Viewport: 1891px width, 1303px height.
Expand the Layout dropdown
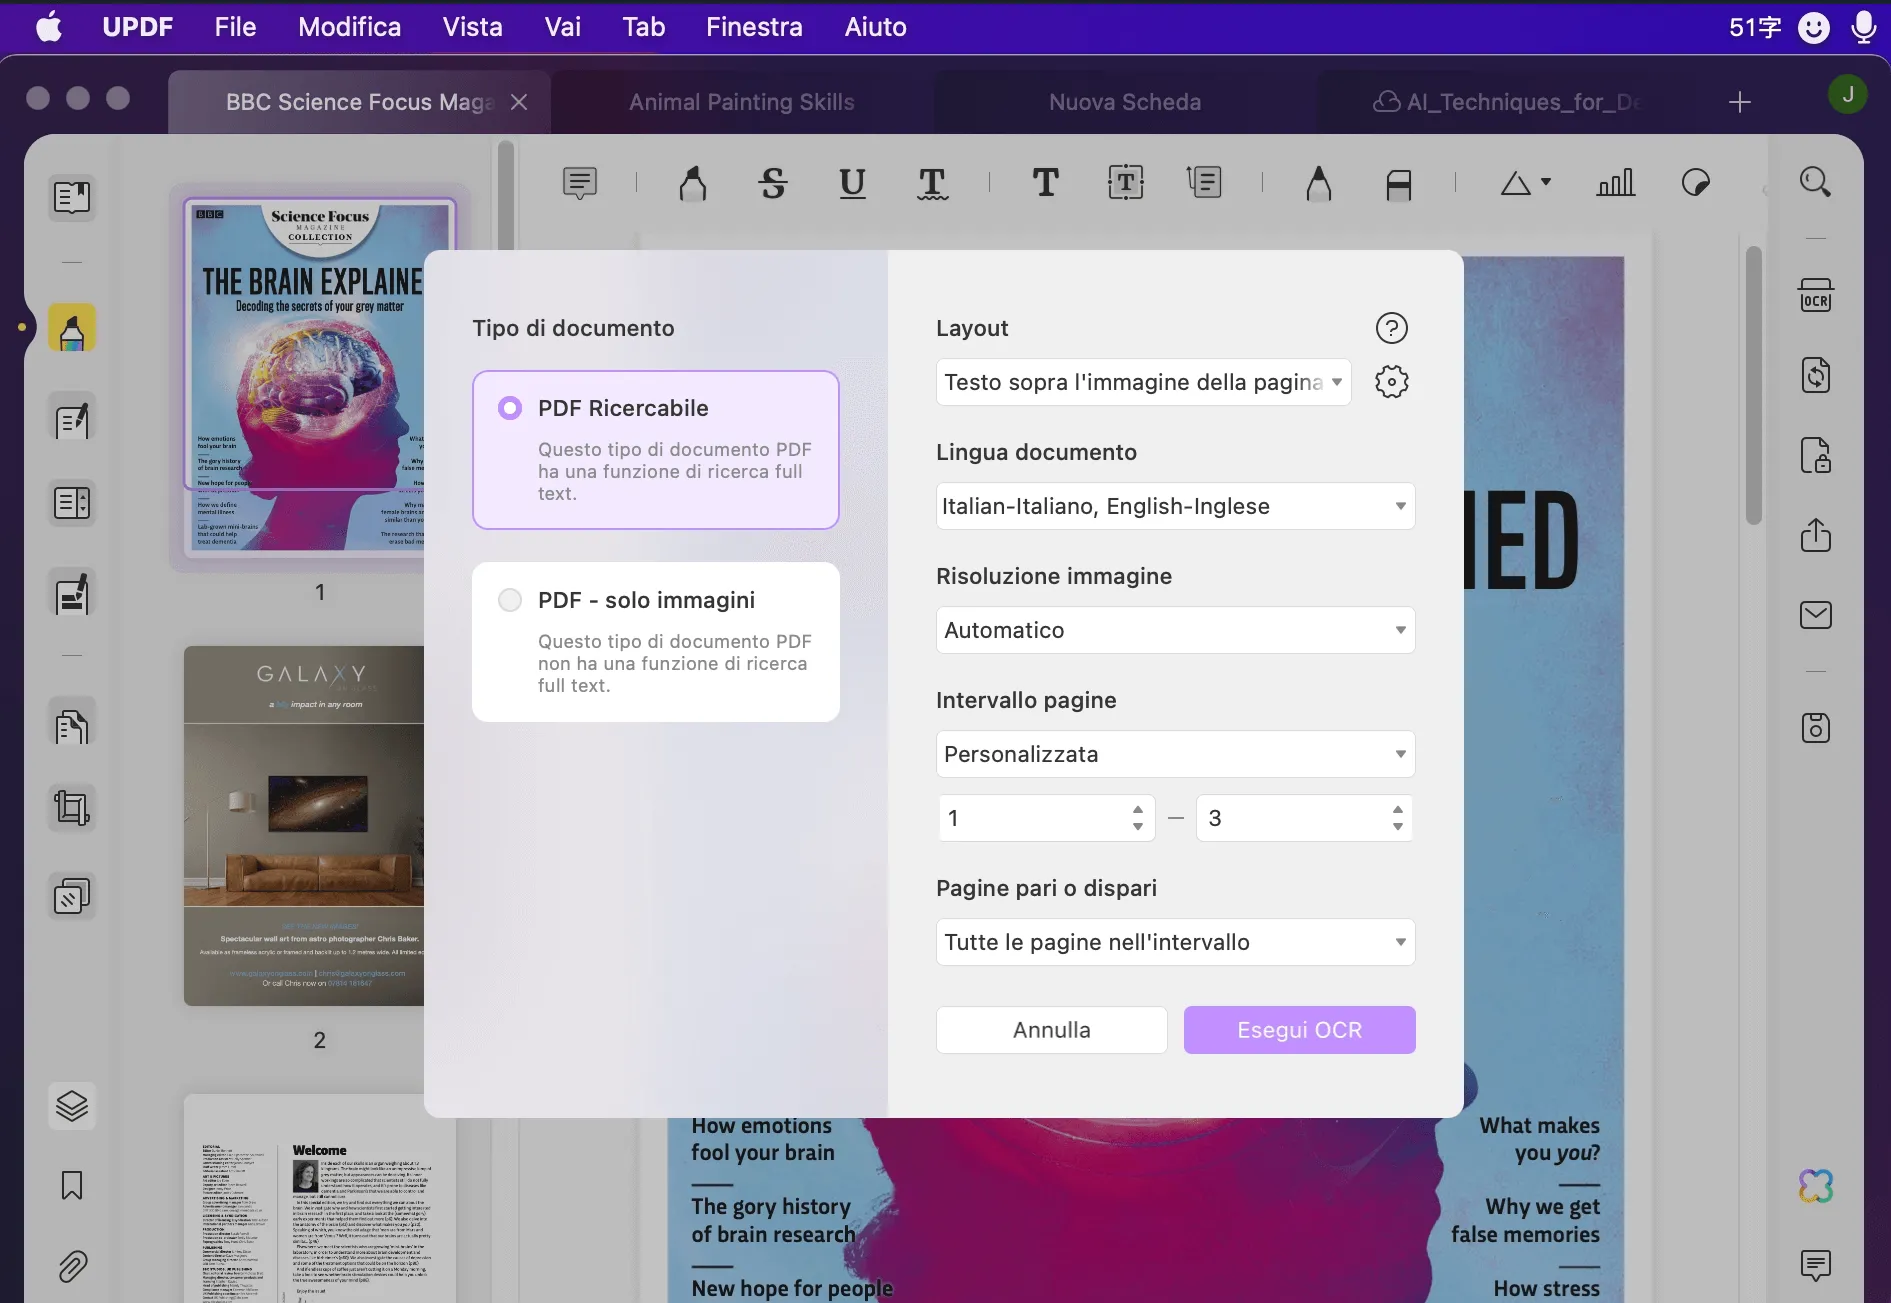(1143, 382)
